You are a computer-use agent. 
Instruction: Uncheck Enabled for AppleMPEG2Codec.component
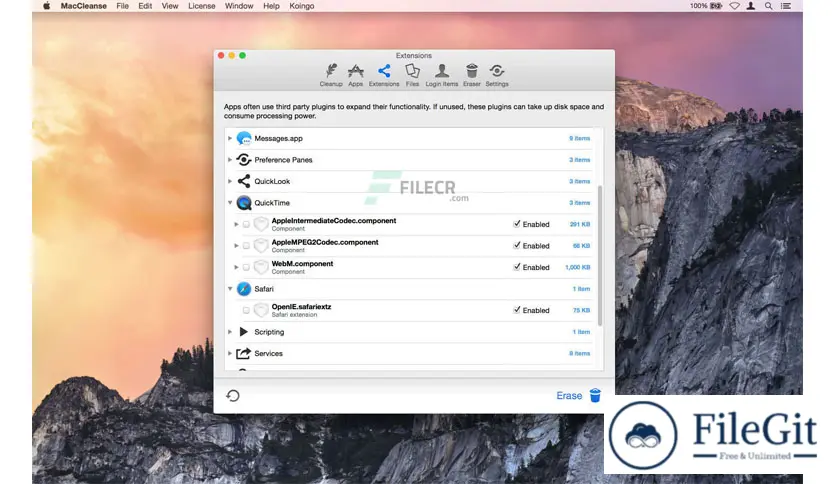click(x=517, y=245)
